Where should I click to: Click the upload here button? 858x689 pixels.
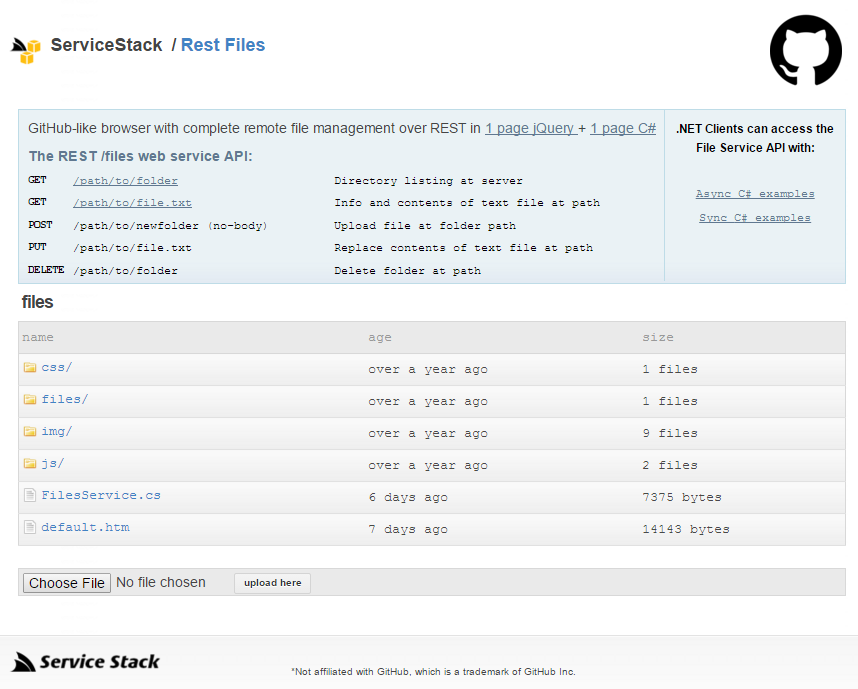coord(273,583)
